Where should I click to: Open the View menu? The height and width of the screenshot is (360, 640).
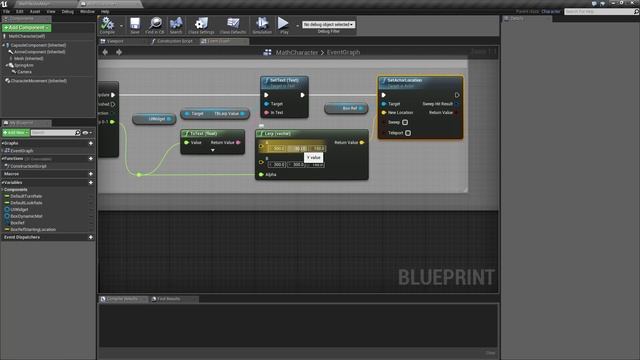51,11
